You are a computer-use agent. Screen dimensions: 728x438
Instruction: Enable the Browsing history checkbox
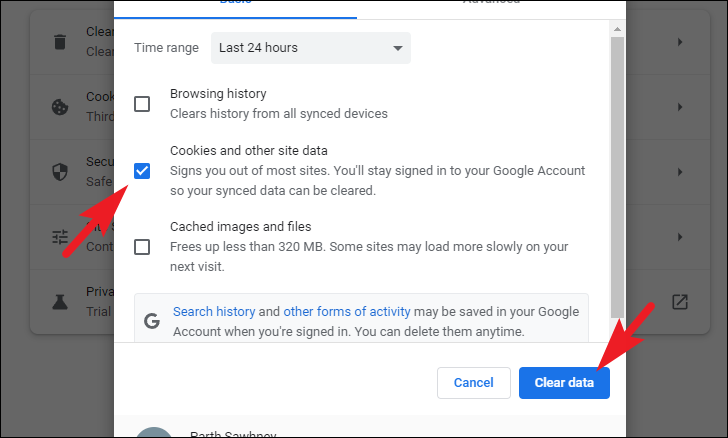click(x=142, y=104)
